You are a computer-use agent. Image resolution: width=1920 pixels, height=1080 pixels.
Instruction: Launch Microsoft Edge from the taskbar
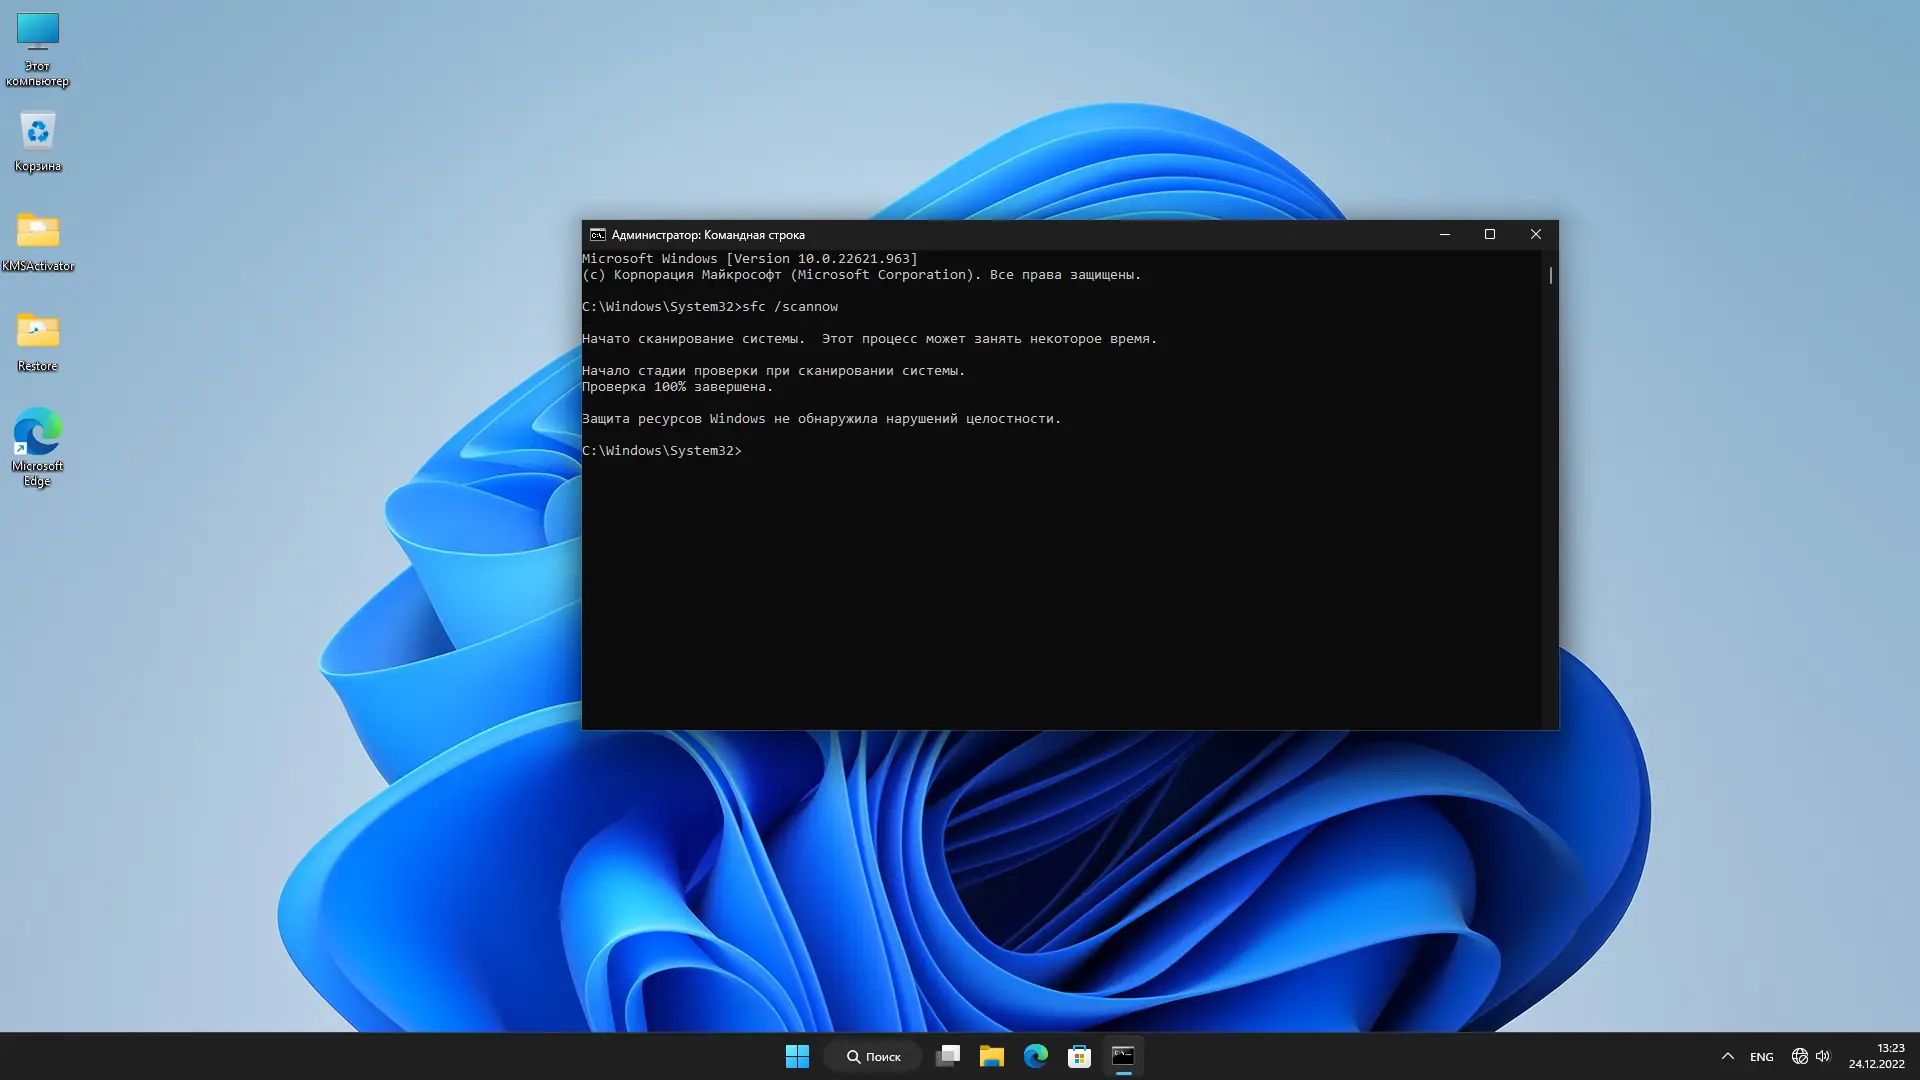[x=1035, y=1056]
